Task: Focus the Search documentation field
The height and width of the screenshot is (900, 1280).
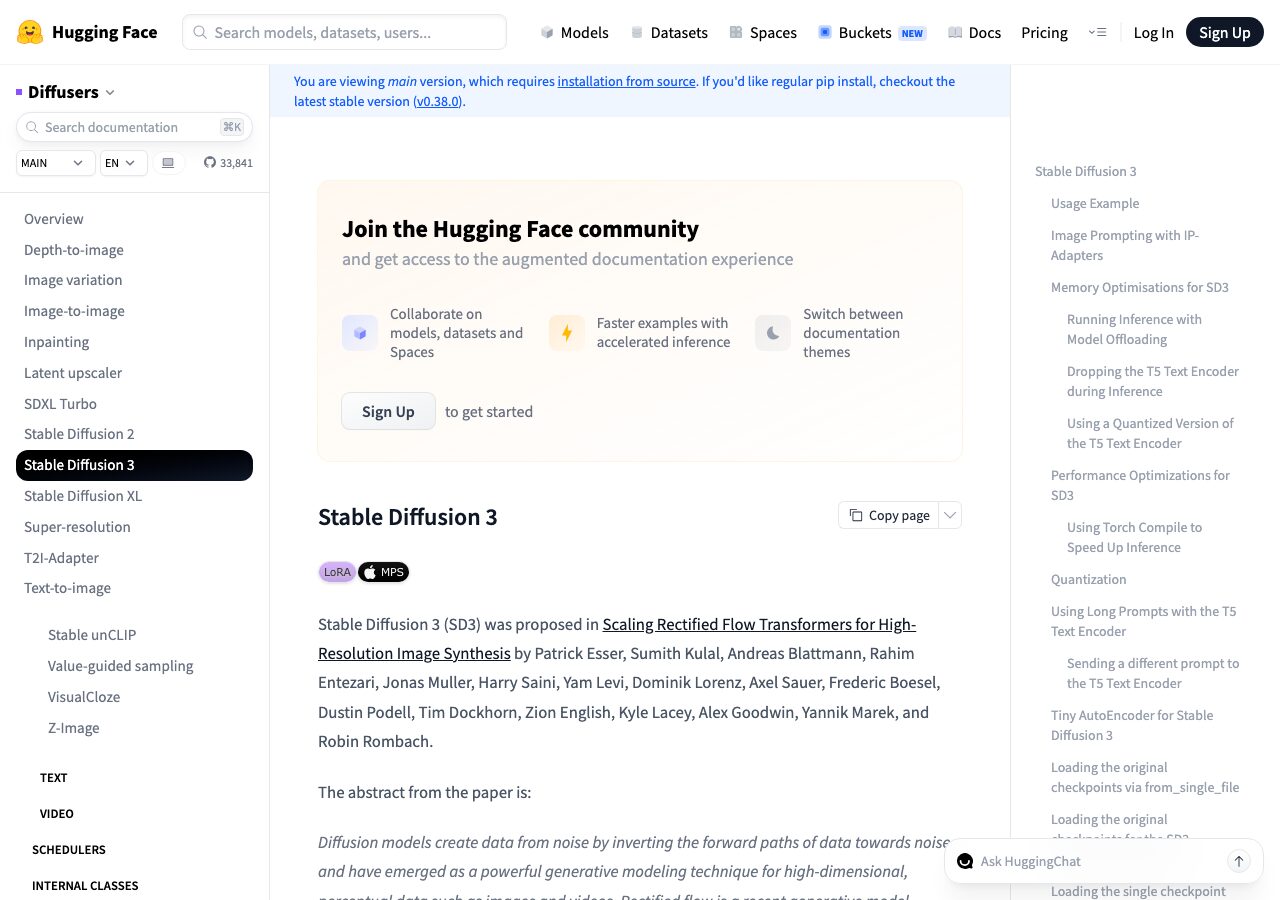Action: (x=134, y=127)
